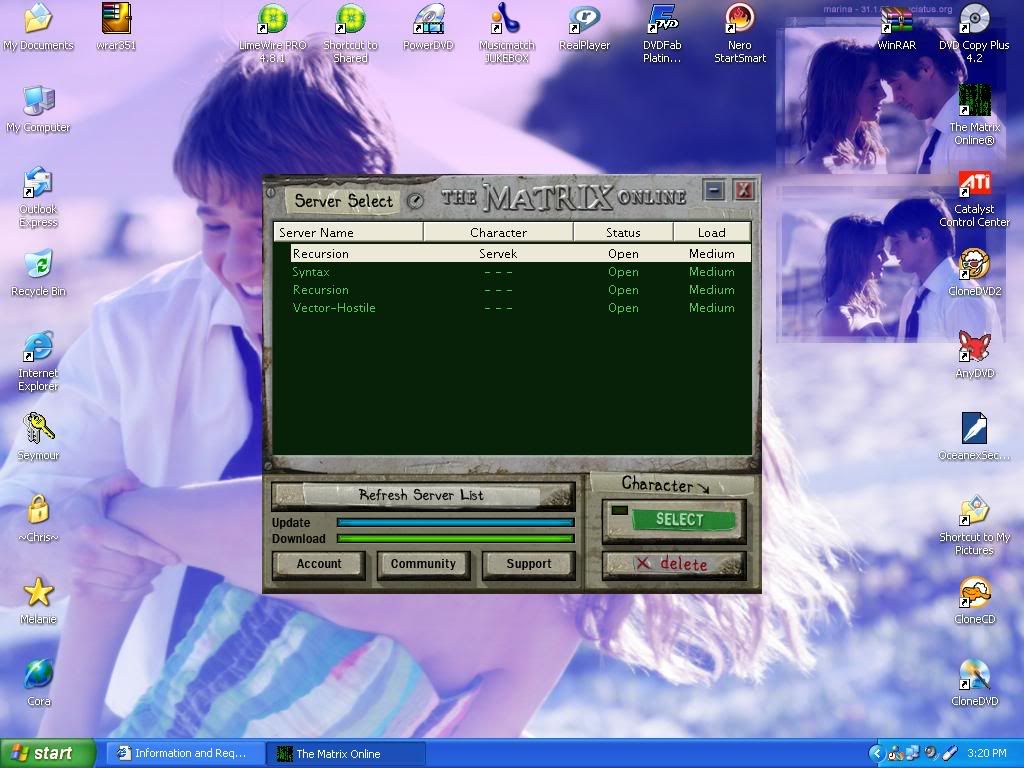Open Musicmatch Jukebox shortcut
This screenshot has height=768, width=1024.
click(506, 33)
